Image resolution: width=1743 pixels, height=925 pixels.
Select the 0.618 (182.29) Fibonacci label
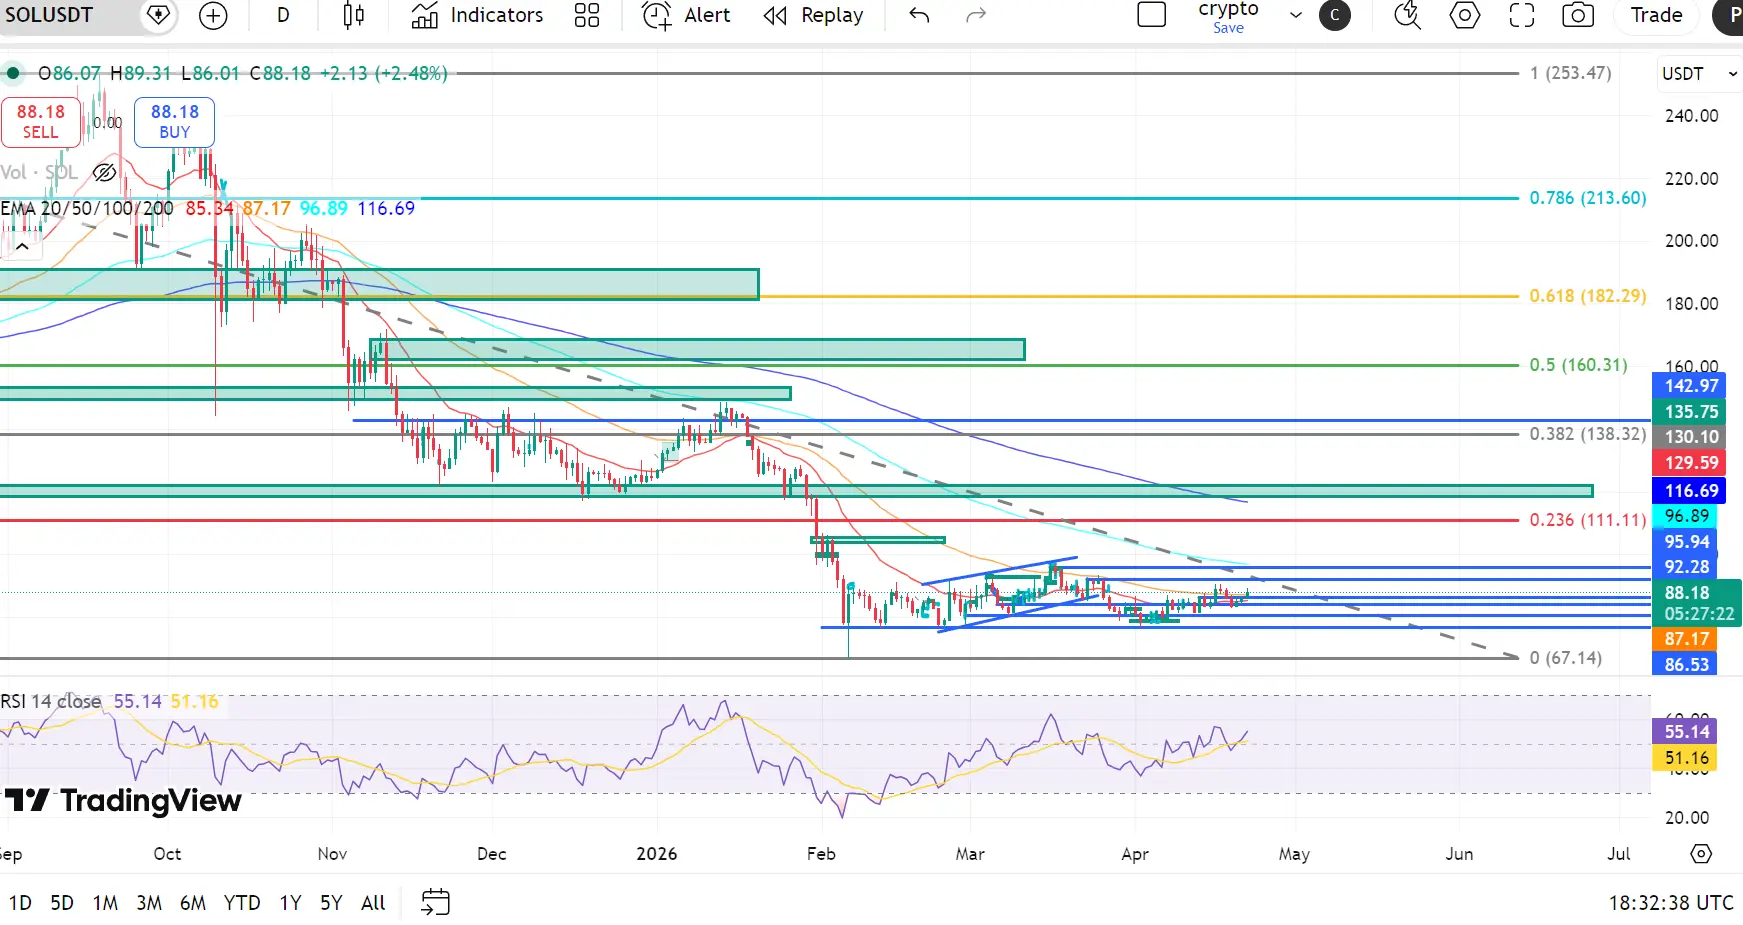(1588, 296)
